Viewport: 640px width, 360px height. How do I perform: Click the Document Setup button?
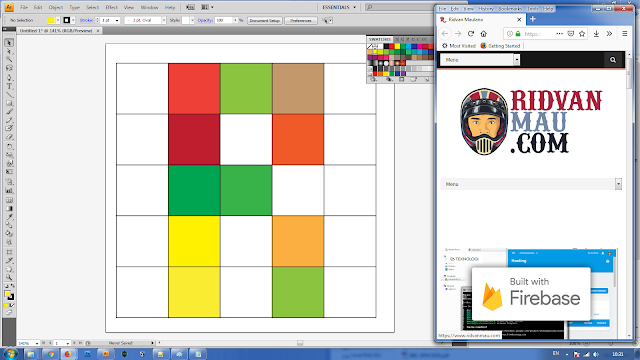point(265,20)
